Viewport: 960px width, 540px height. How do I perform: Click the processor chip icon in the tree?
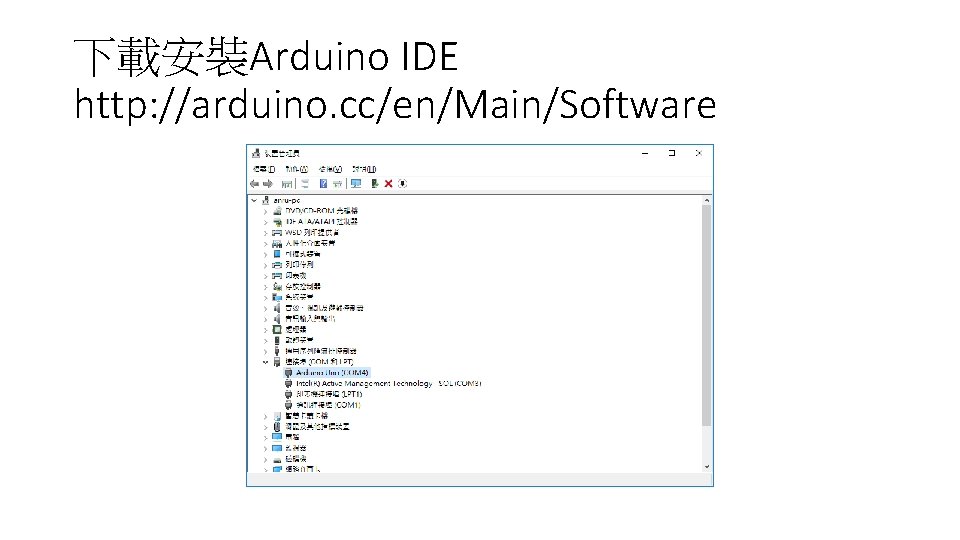point(277,329)
